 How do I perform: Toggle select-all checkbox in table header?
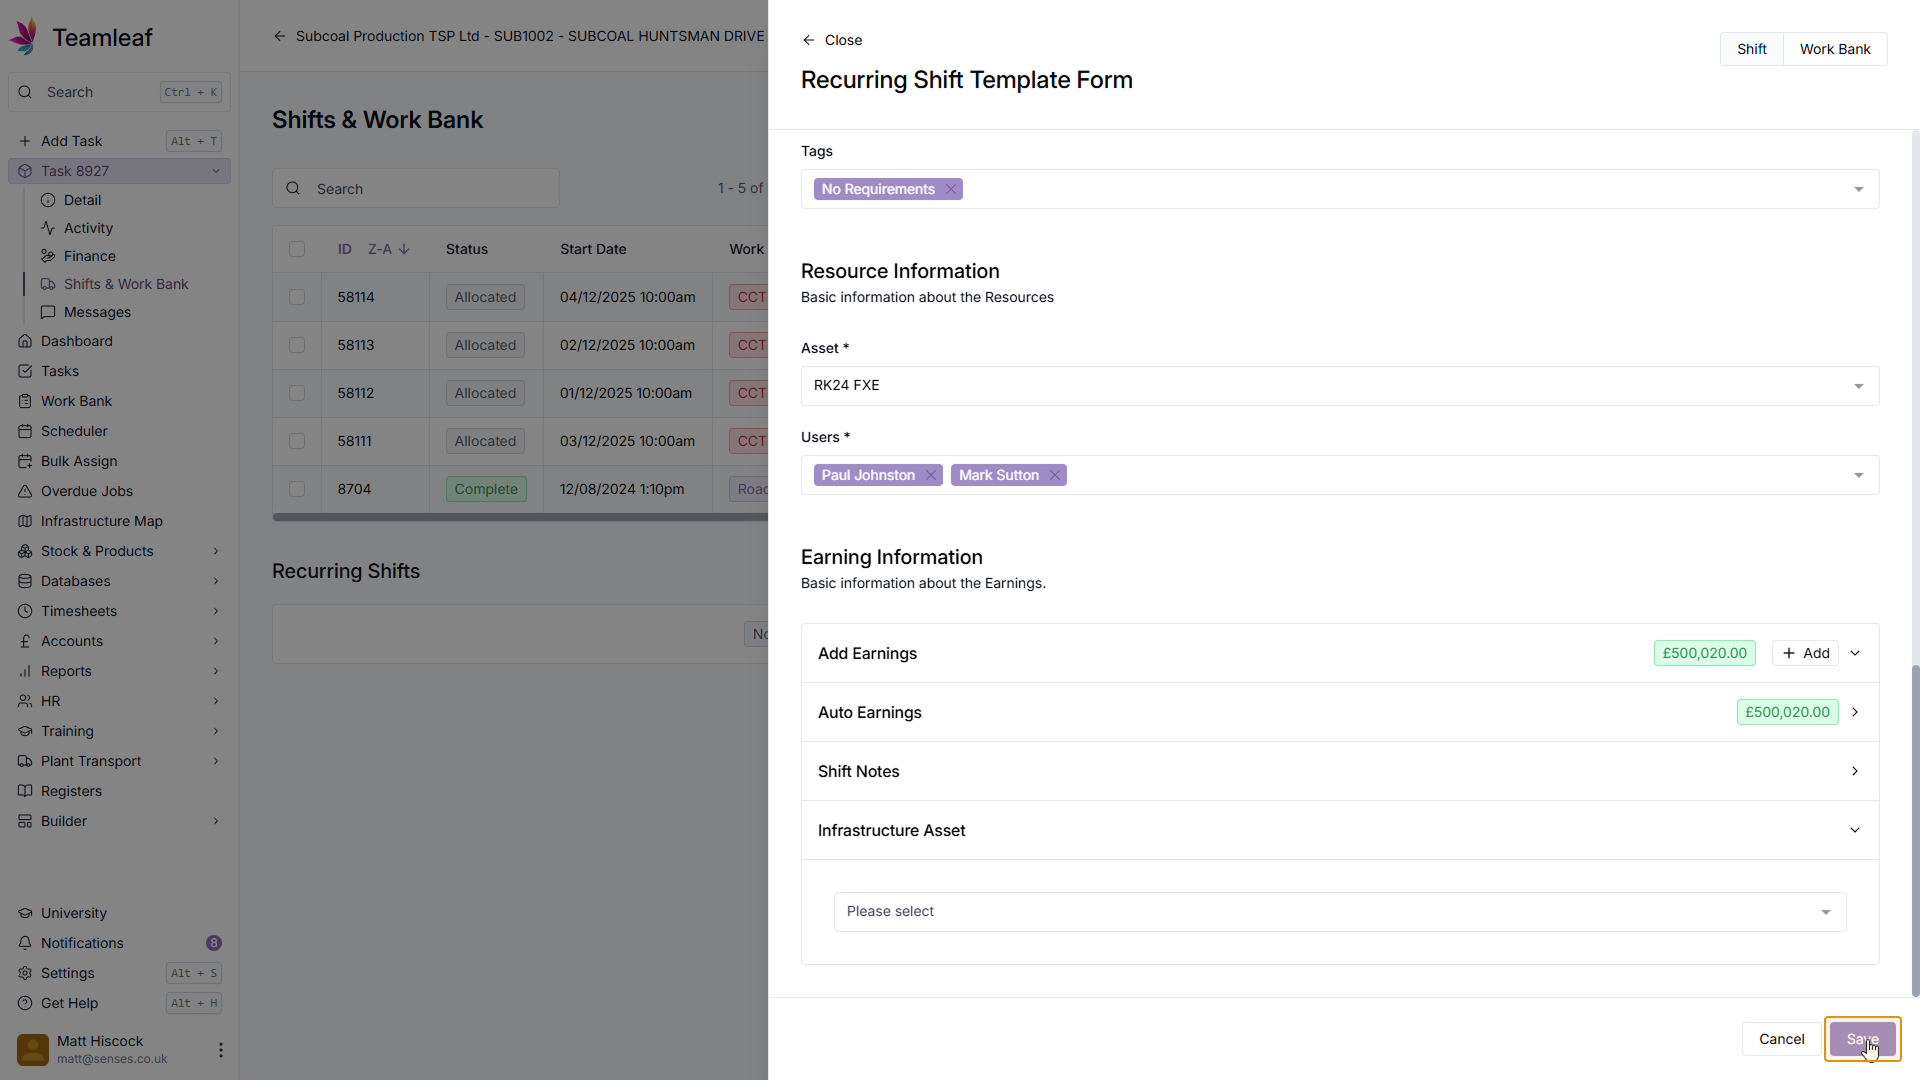pyautogui.click(x=297, y=249)
